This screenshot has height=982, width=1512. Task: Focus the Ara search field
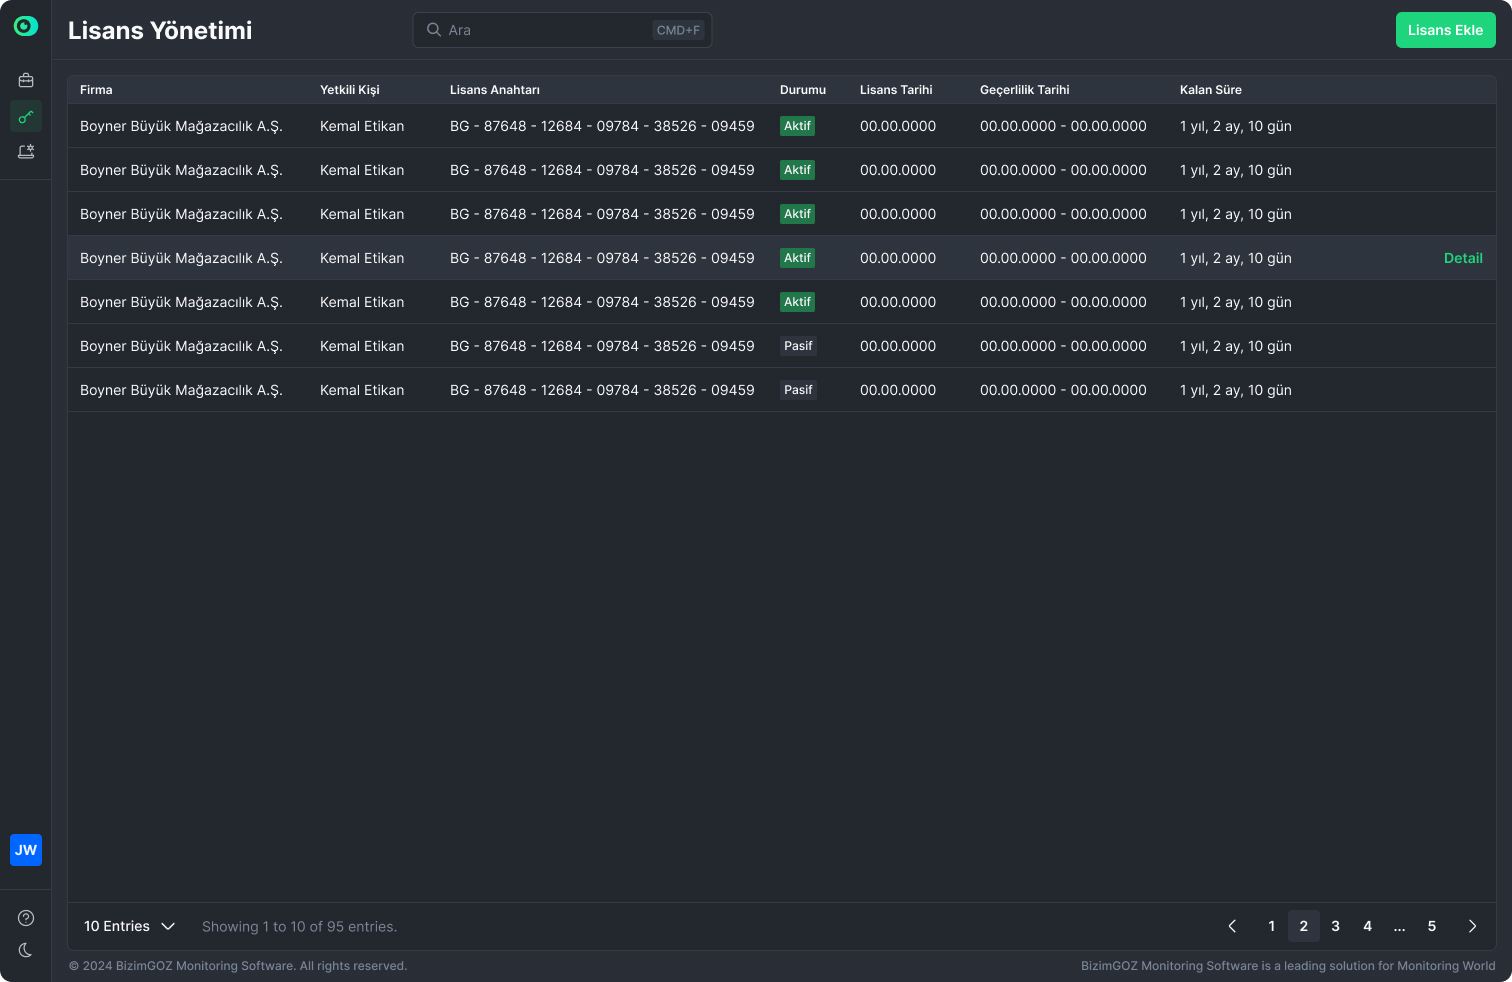562,30
